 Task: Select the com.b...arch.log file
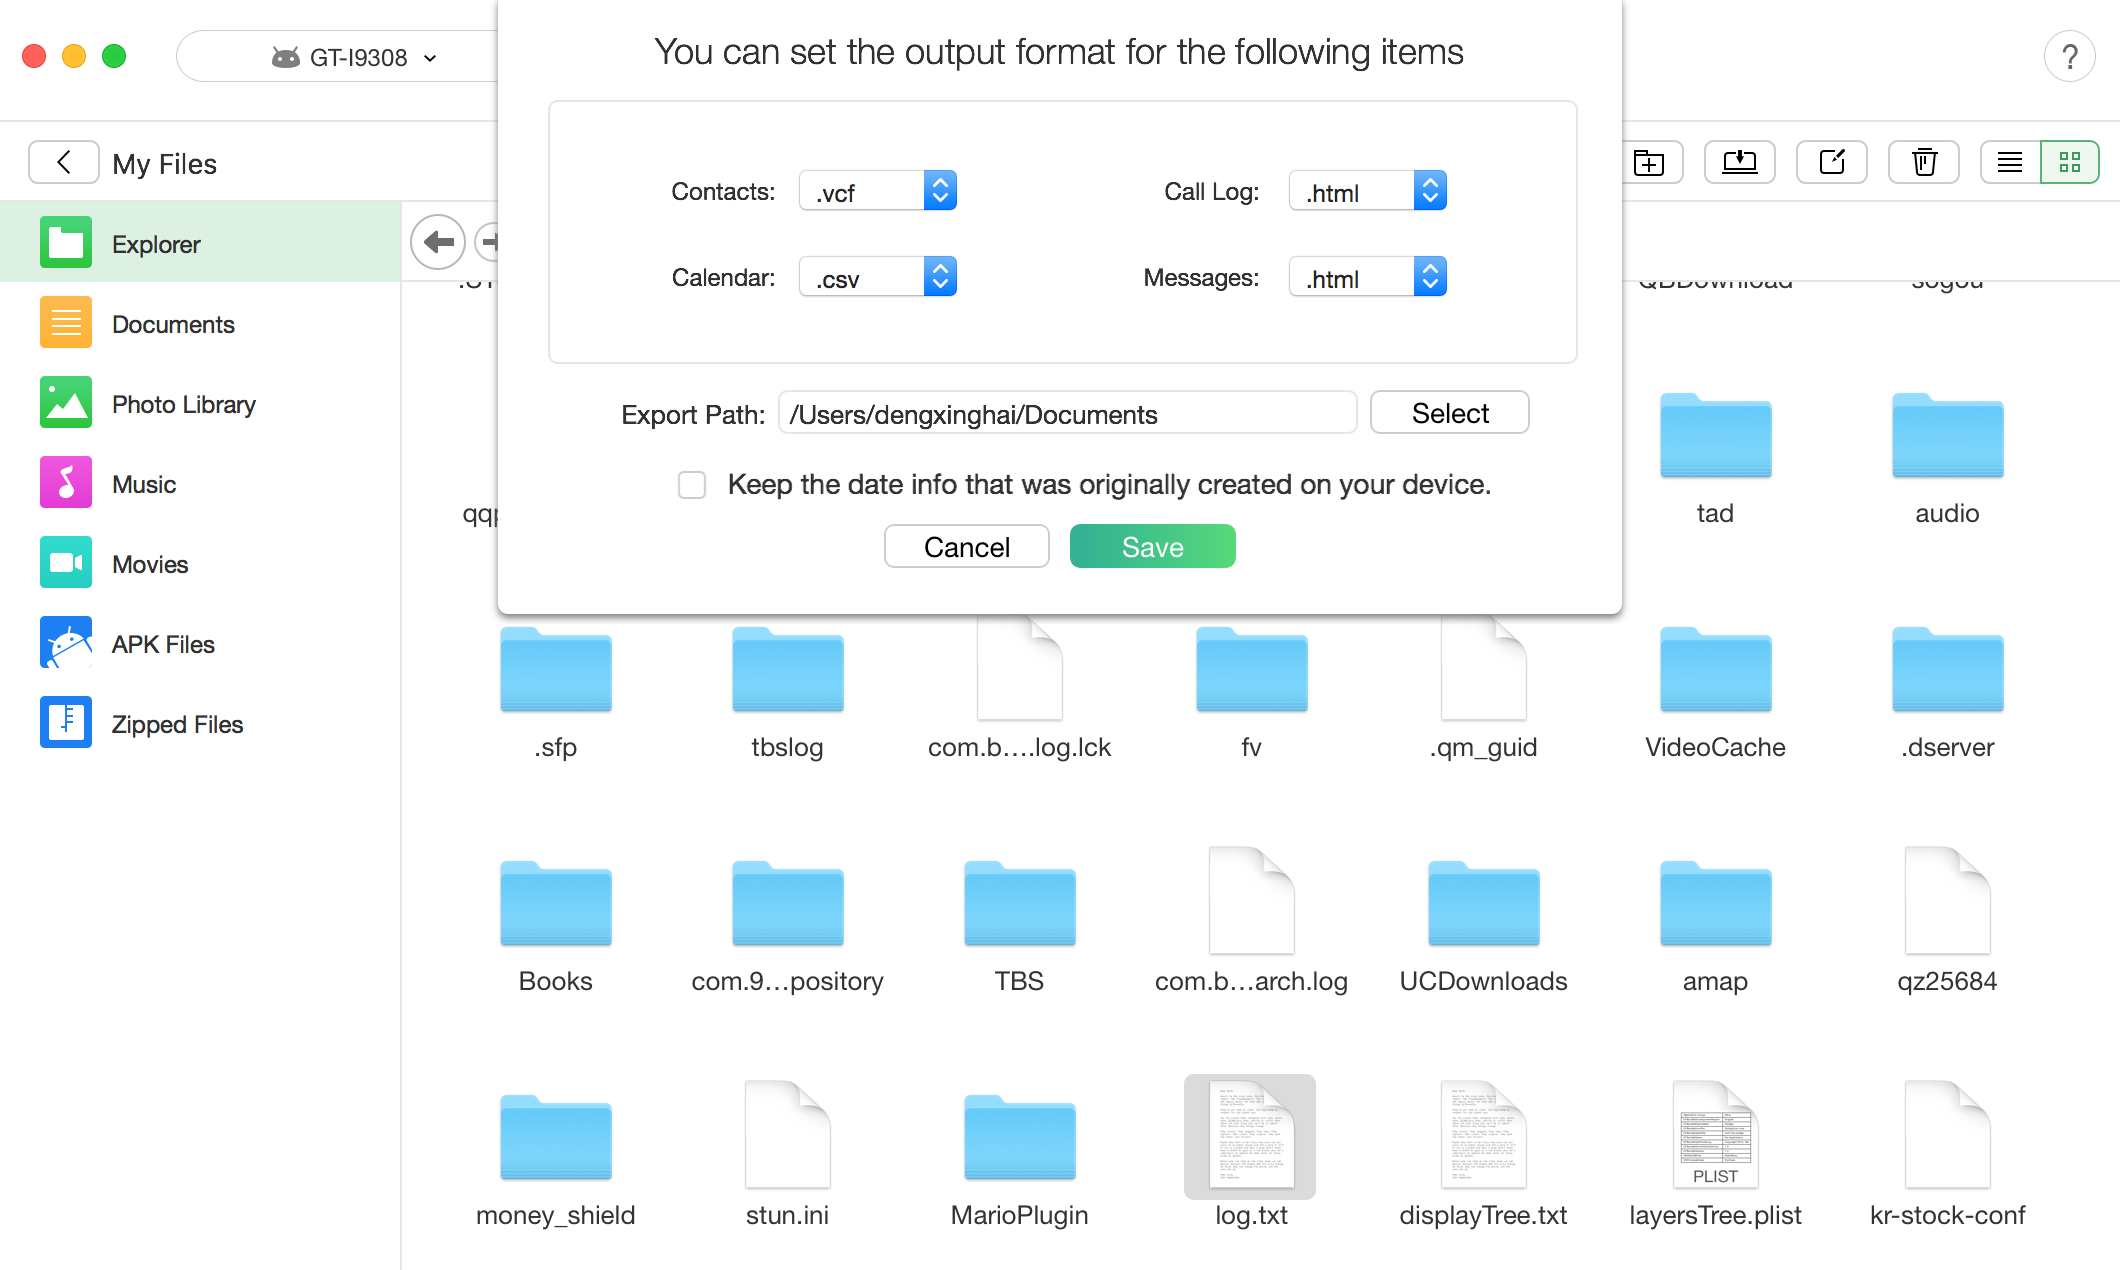1251,901
